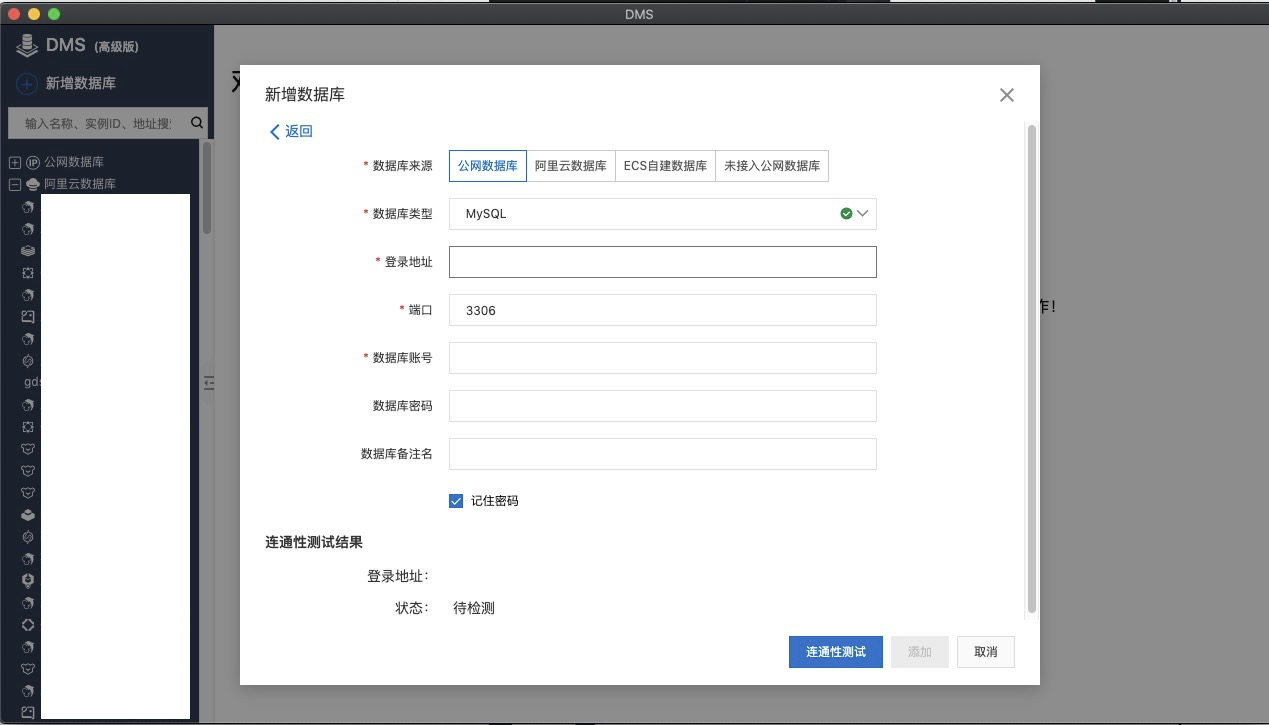Viewport: 1269px width, 725px height.
Task: Click the circled plus beside 新增数据库
Action: tap(27, 84)
